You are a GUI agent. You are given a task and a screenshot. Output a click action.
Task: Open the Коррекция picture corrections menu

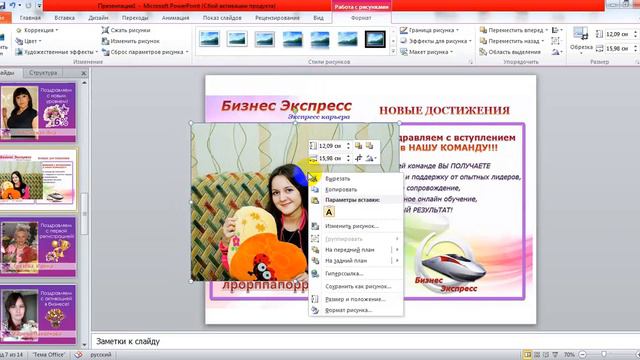click(x=38, y=30)
